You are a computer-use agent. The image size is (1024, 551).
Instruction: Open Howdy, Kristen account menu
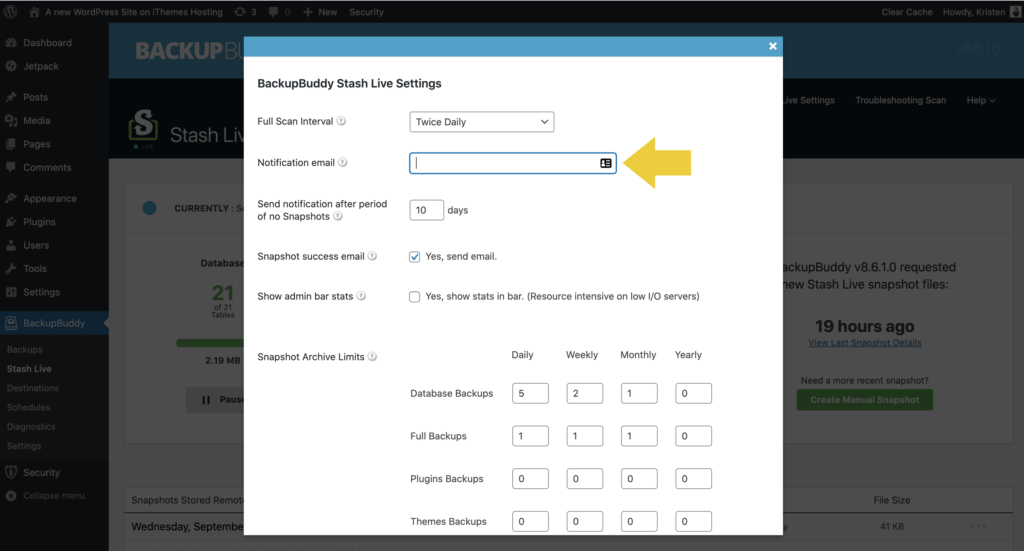coord(982,12)
